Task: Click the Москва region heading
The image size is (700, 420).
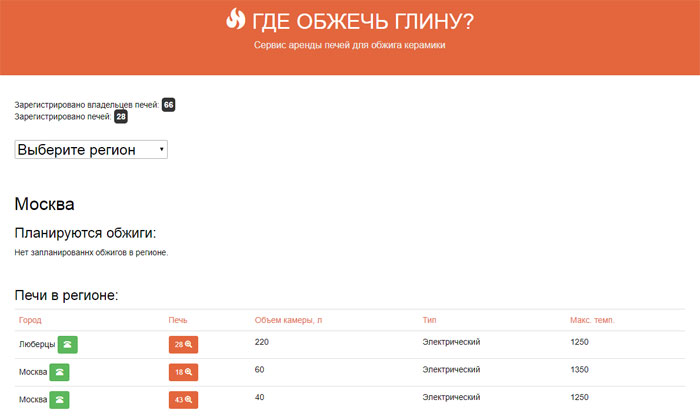Action: [44, 205]
